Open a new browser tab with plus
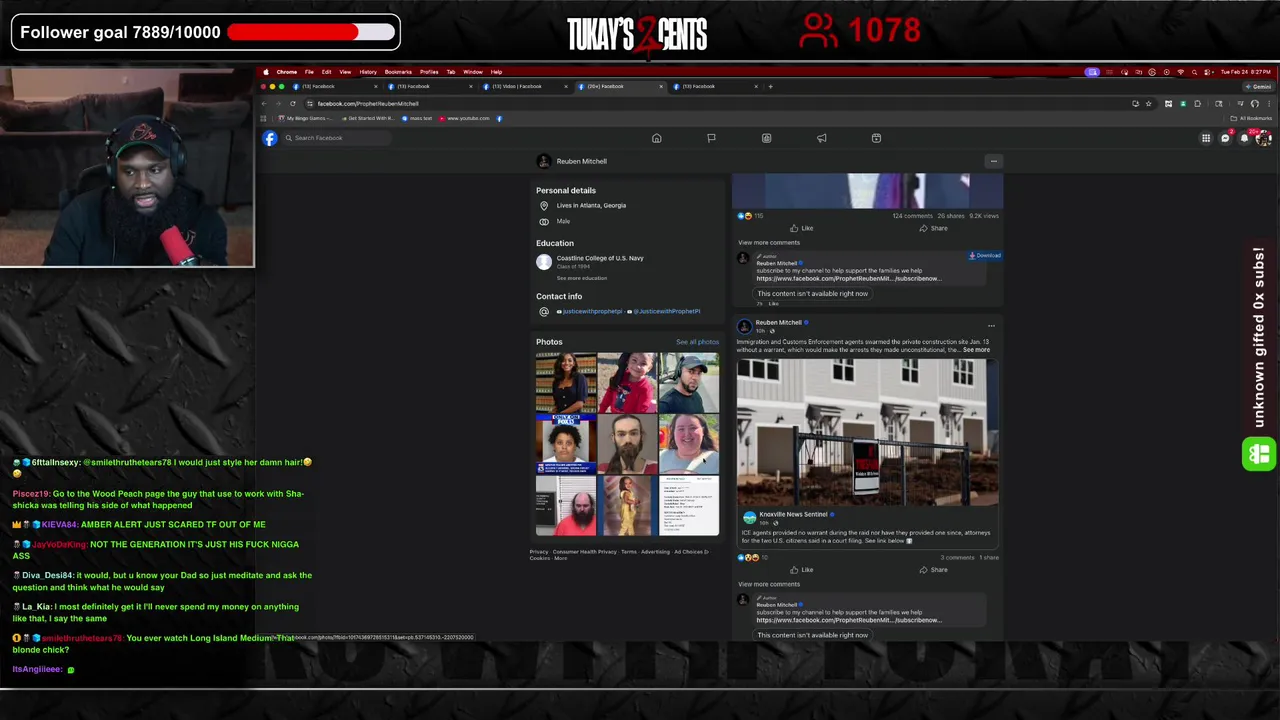Image resolution: width=1280 pixels, height=720 pixels. [x=770, y=86]
